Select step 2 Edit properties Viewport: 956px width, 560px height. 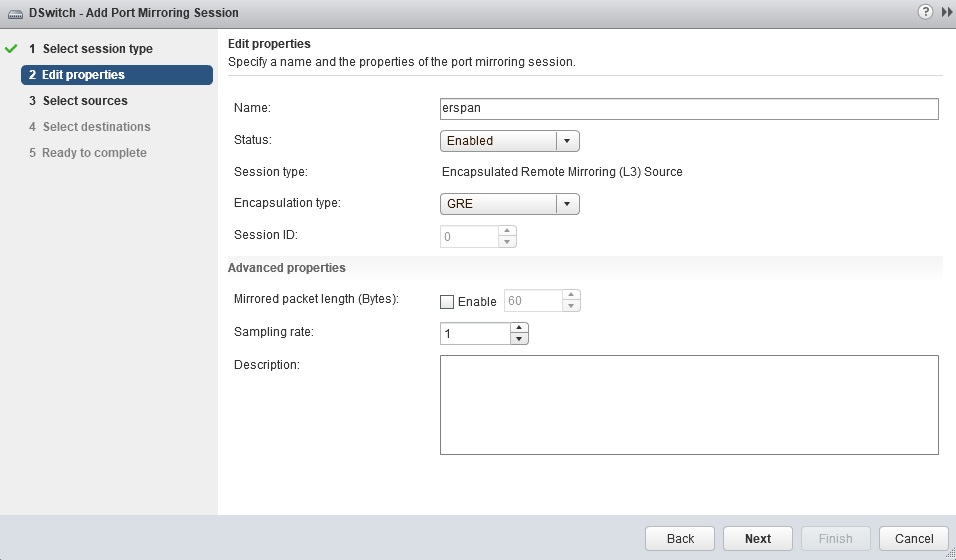(x=83, y=75)
